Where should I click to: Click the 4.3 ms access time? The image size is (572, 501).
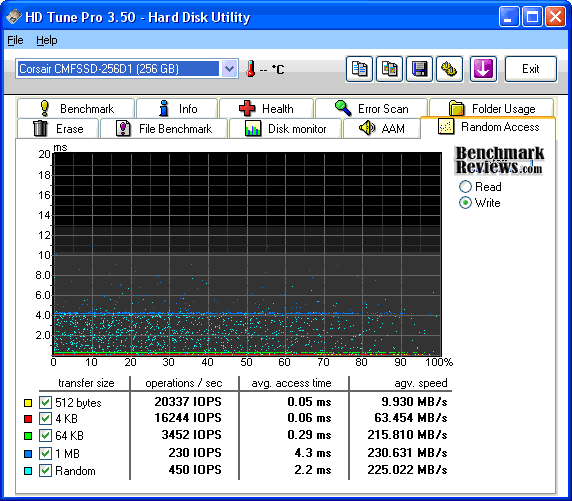click(x=313, y=452)
